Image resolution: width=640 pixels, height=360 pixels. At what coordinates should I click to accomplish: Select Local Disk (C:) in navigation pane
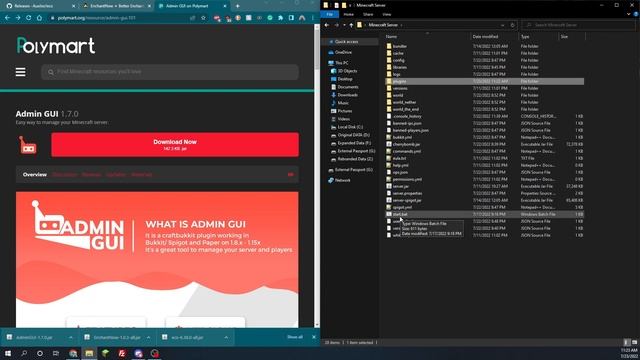click(x=350, y=127)
